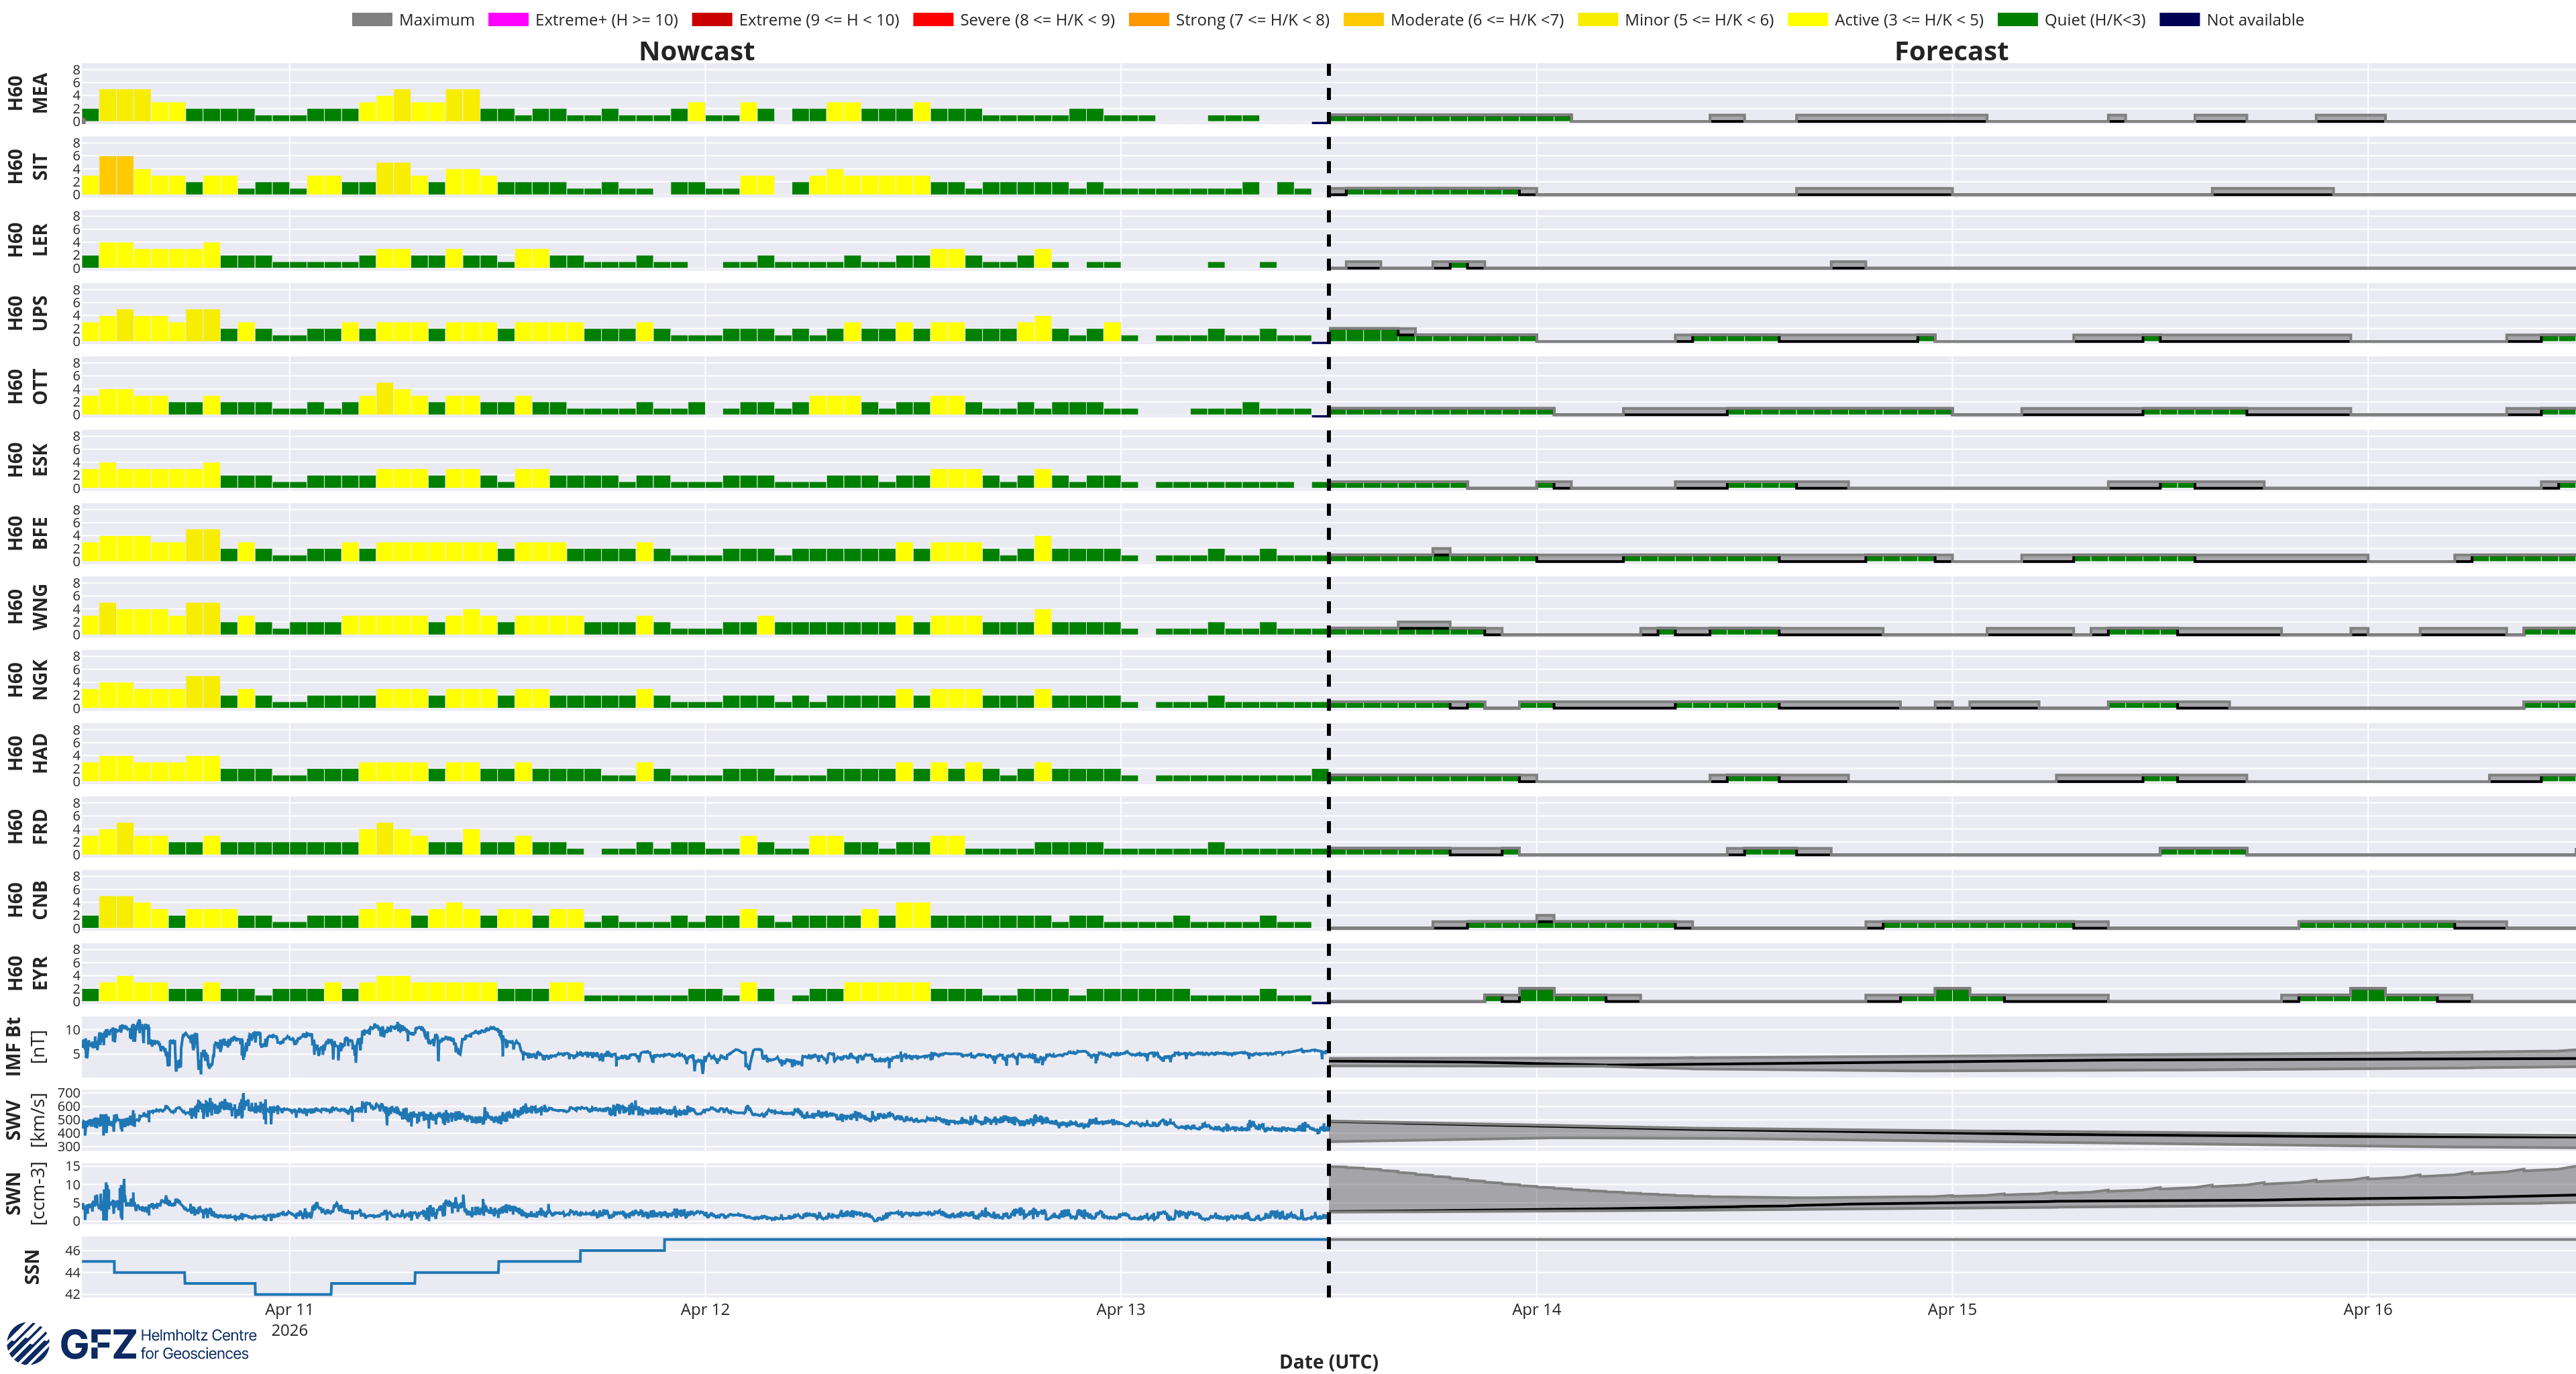Screen dimensions: 2576x1374
Task: Click the H60 MEA axis label
Action: pos(27,93)
